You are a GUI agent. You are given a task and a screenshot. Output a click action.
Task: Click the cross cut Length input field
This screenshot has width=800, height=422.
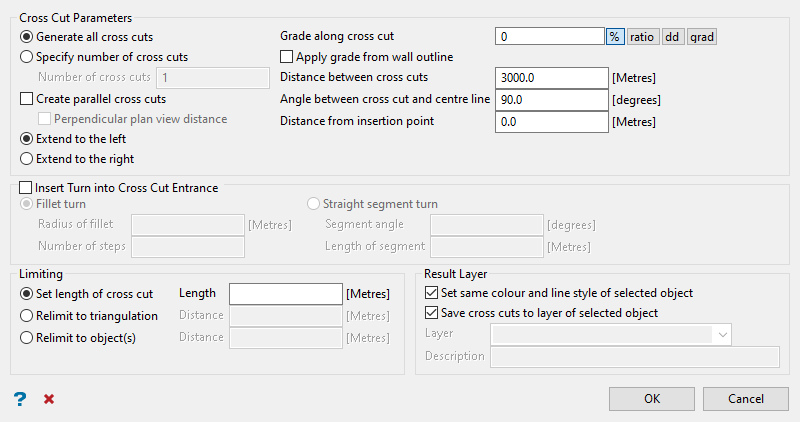pyautogui.click(x=286, y=294)
